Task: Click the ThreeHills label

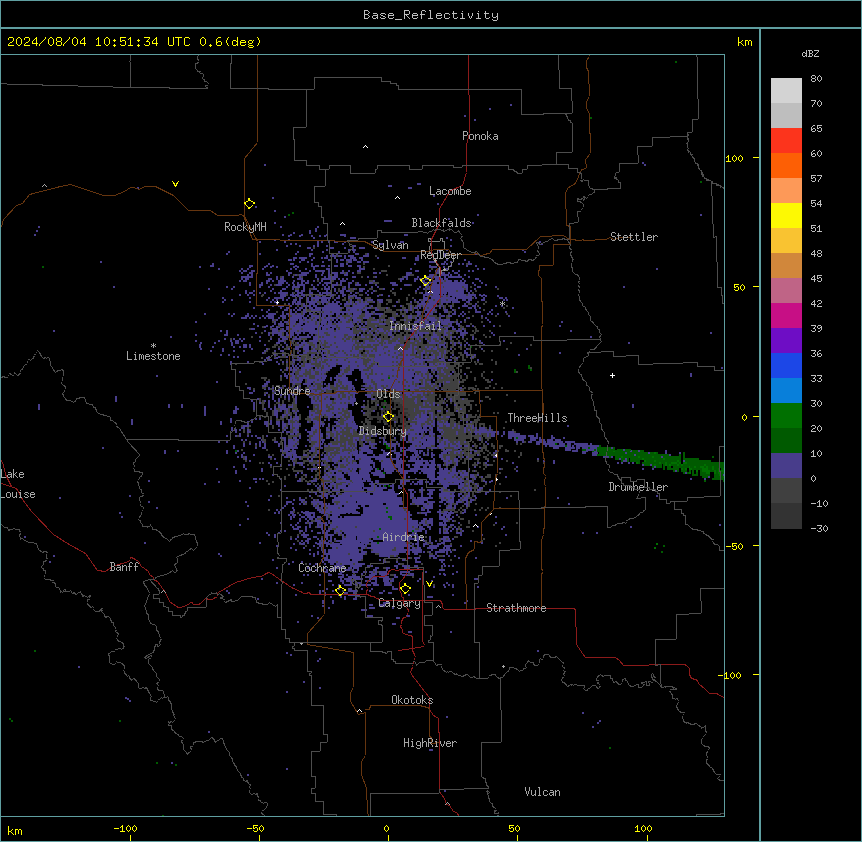Action: [537, 418]
